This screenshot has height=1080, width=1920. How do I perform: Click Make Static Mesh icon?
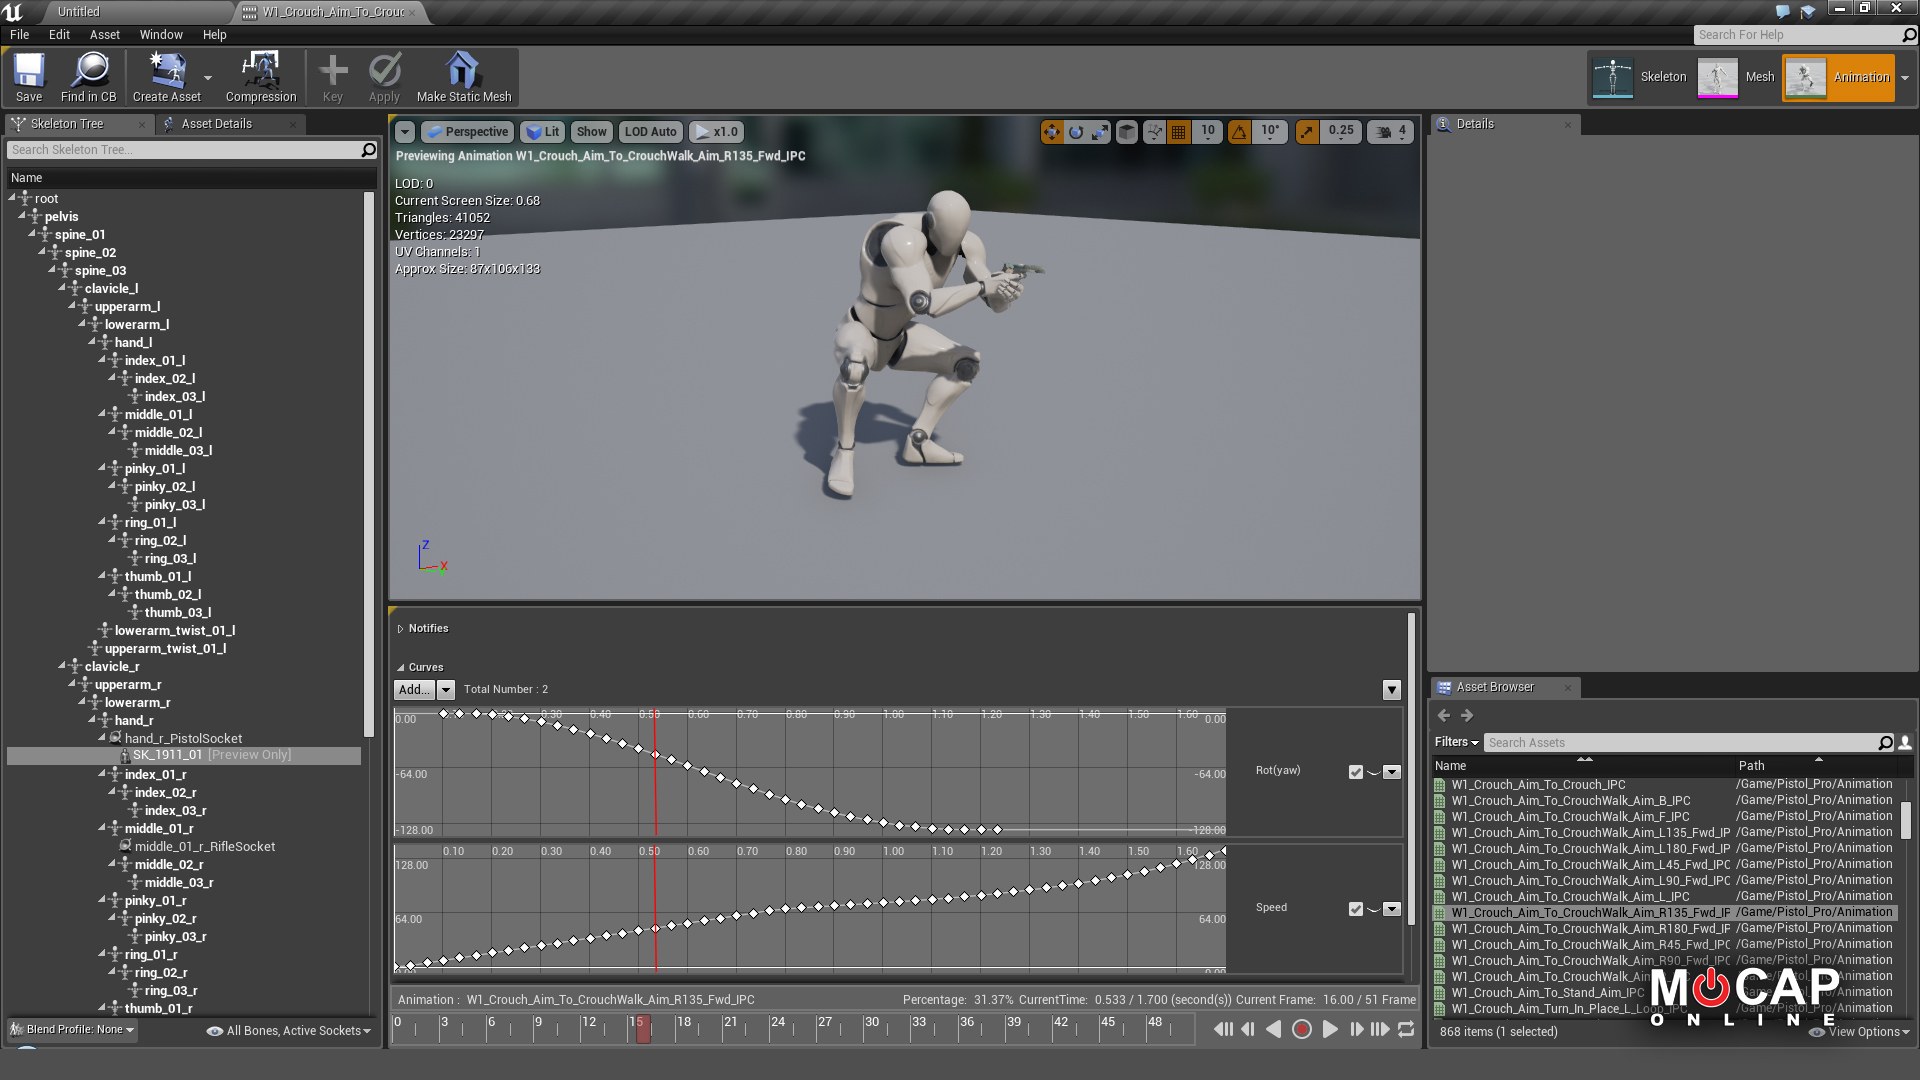click(x=463, y=77)
